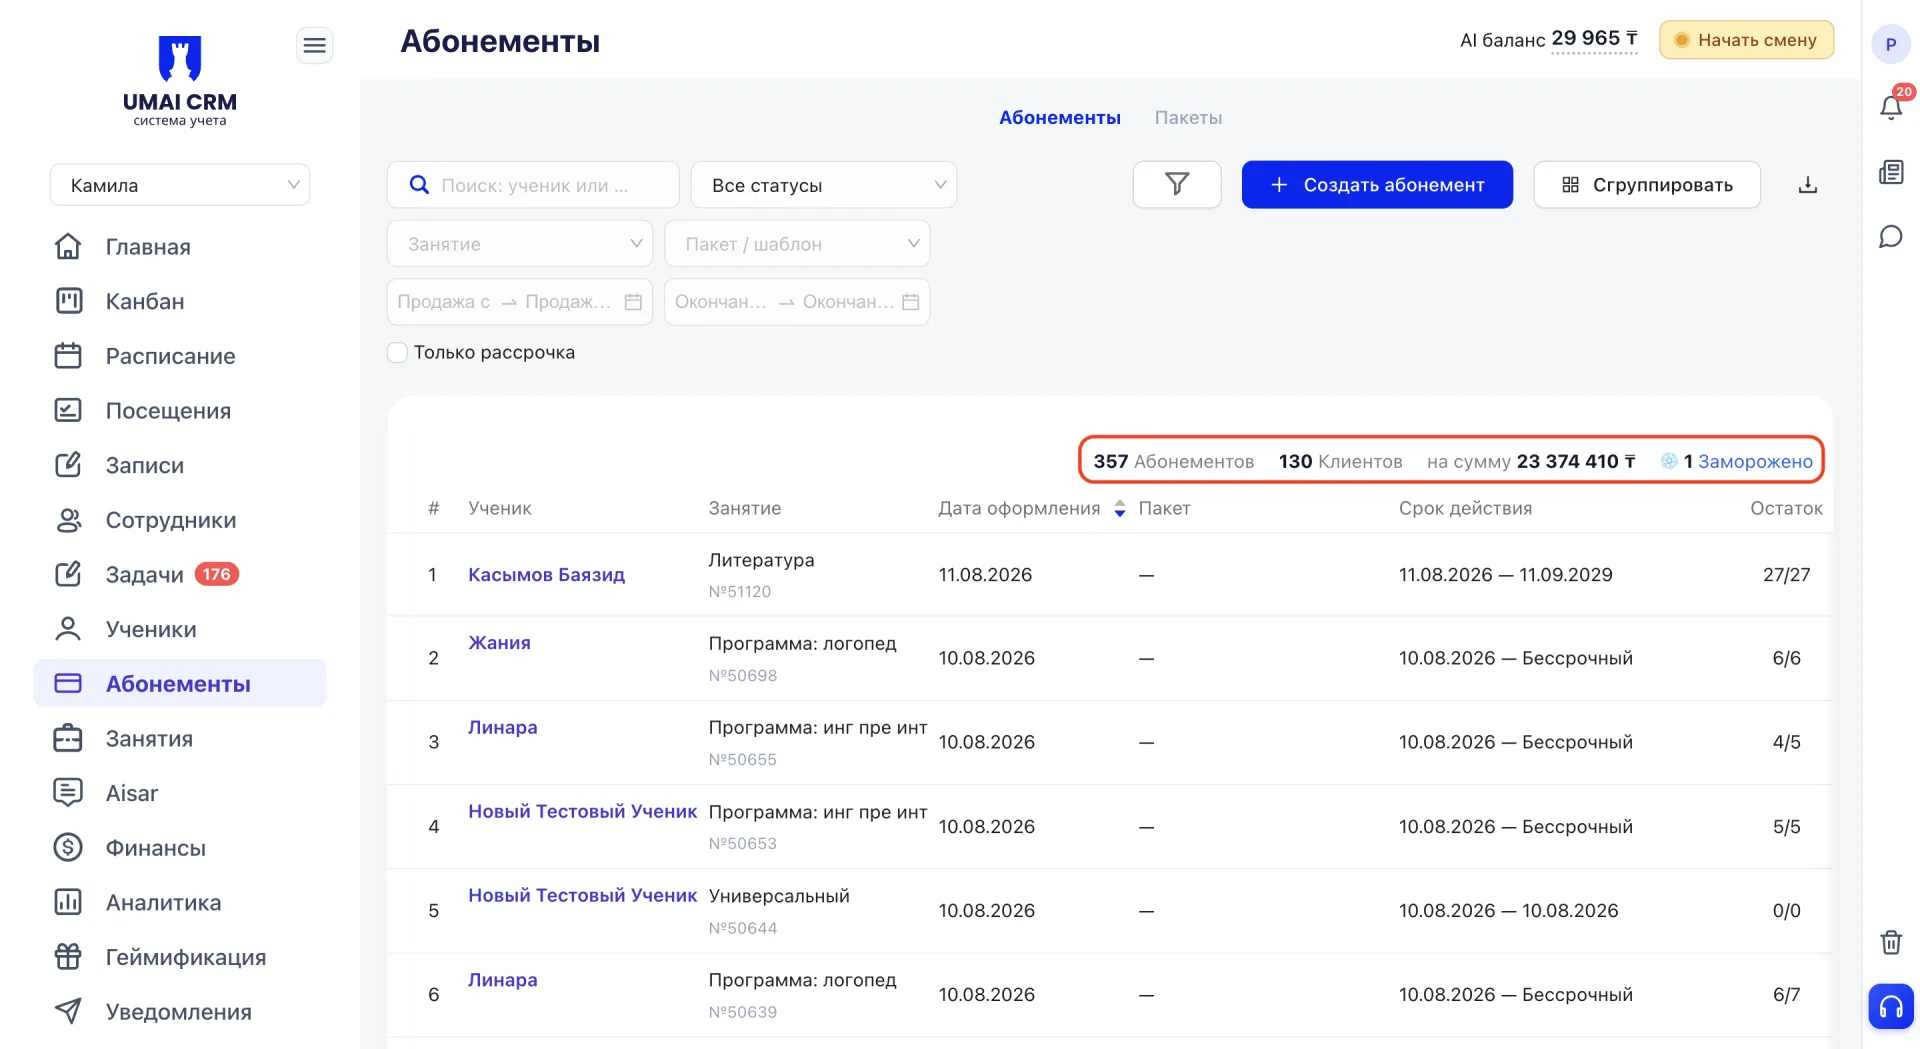1920x1049 pixels.
Task: Open Новый Тестовый Ученик in row 4
Action: tap(582, 811)
